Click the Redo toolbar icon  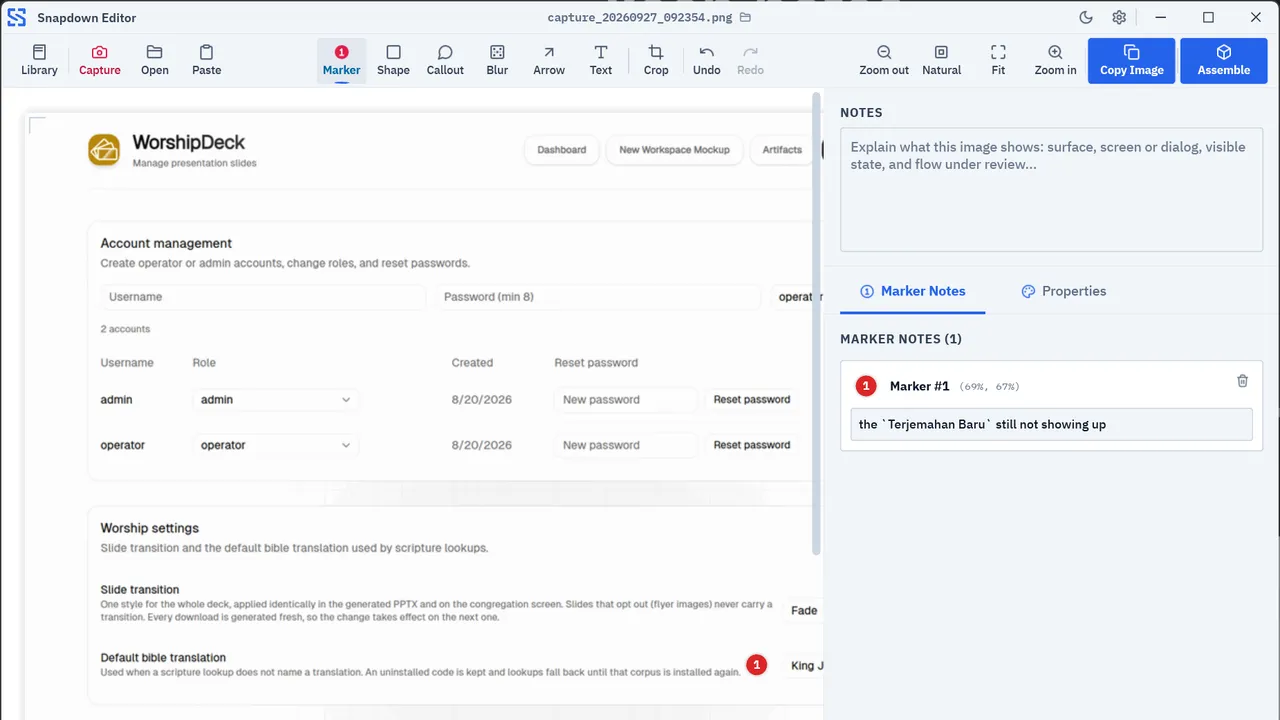coord(750,60)
